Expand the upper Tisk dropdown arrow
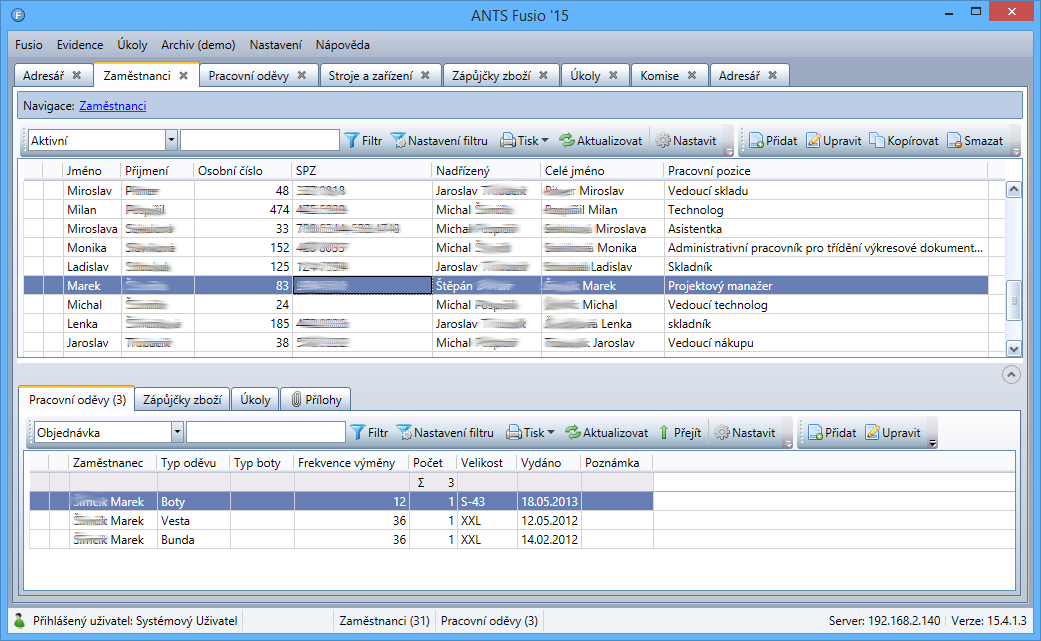1041x641 pixels. (545, 141)
